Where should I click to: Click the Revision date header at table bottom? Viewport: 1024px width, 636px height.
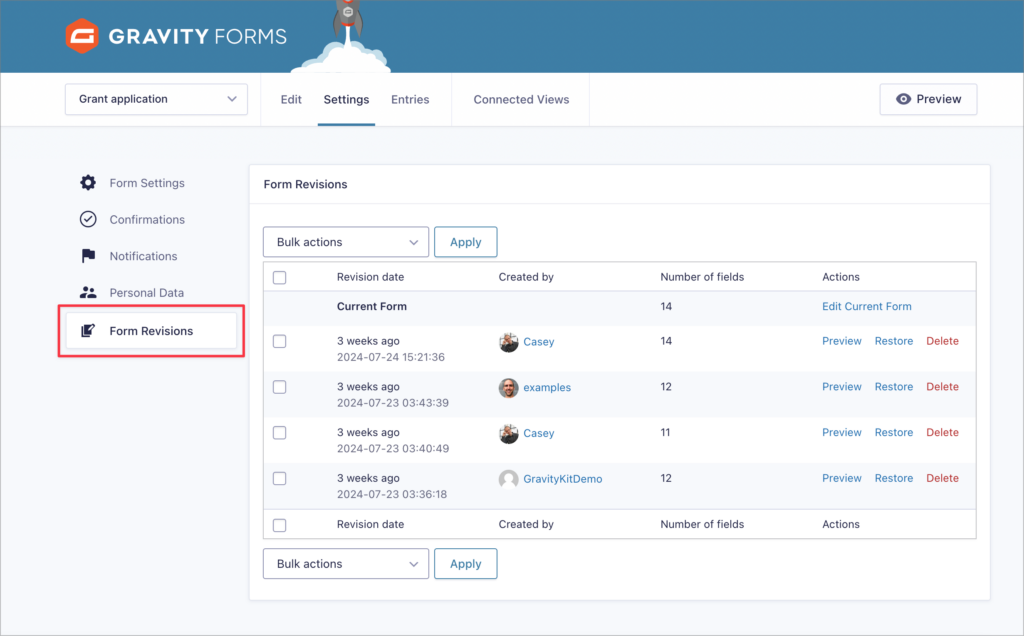[370, 524]
